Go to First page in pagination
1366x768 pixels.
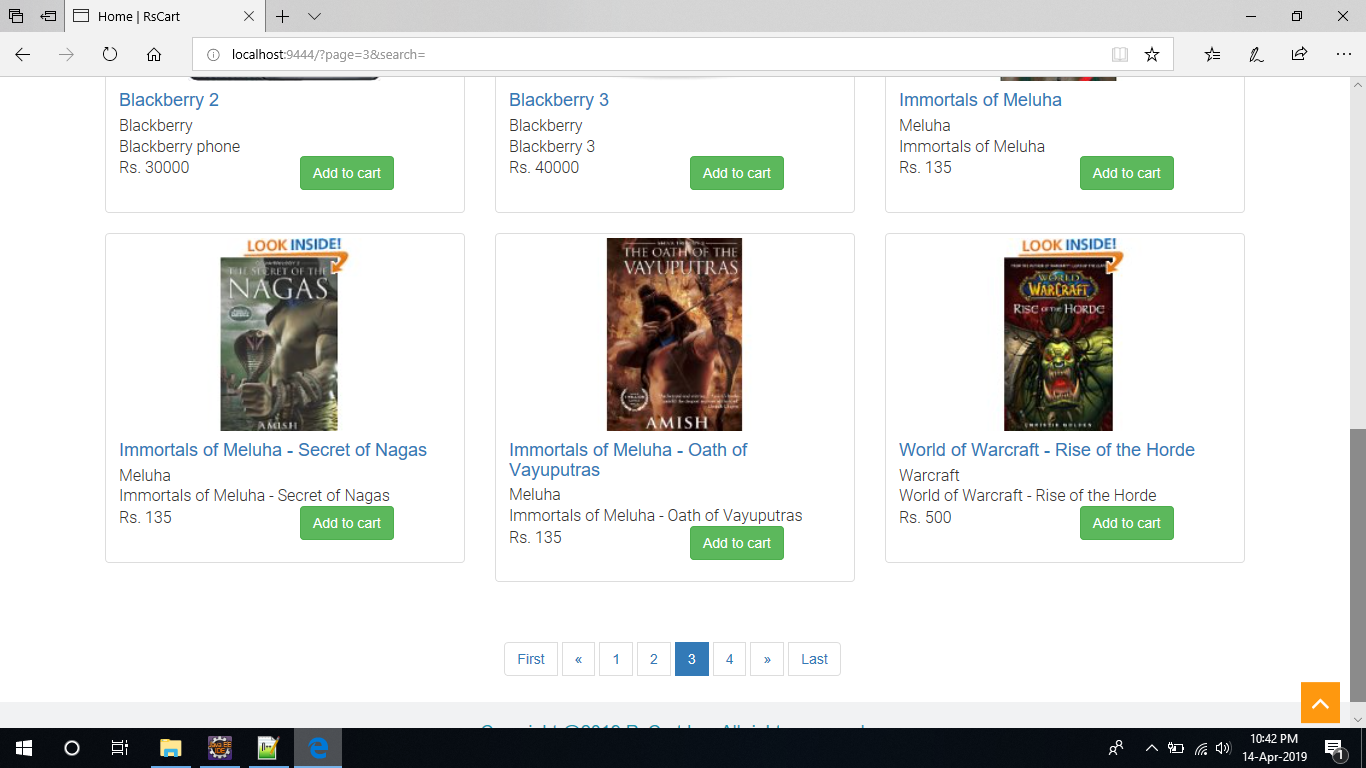[531, 659]
